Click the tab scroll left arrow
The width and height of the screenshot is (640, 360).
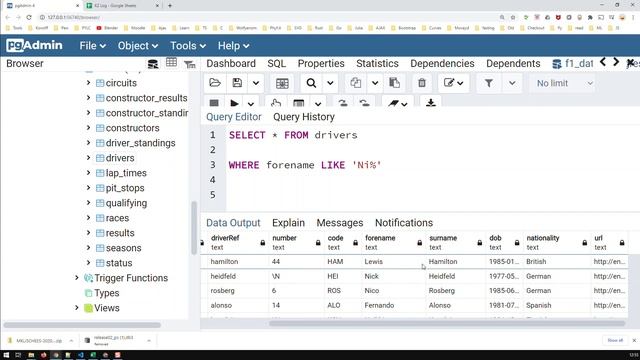pos(603,62)
